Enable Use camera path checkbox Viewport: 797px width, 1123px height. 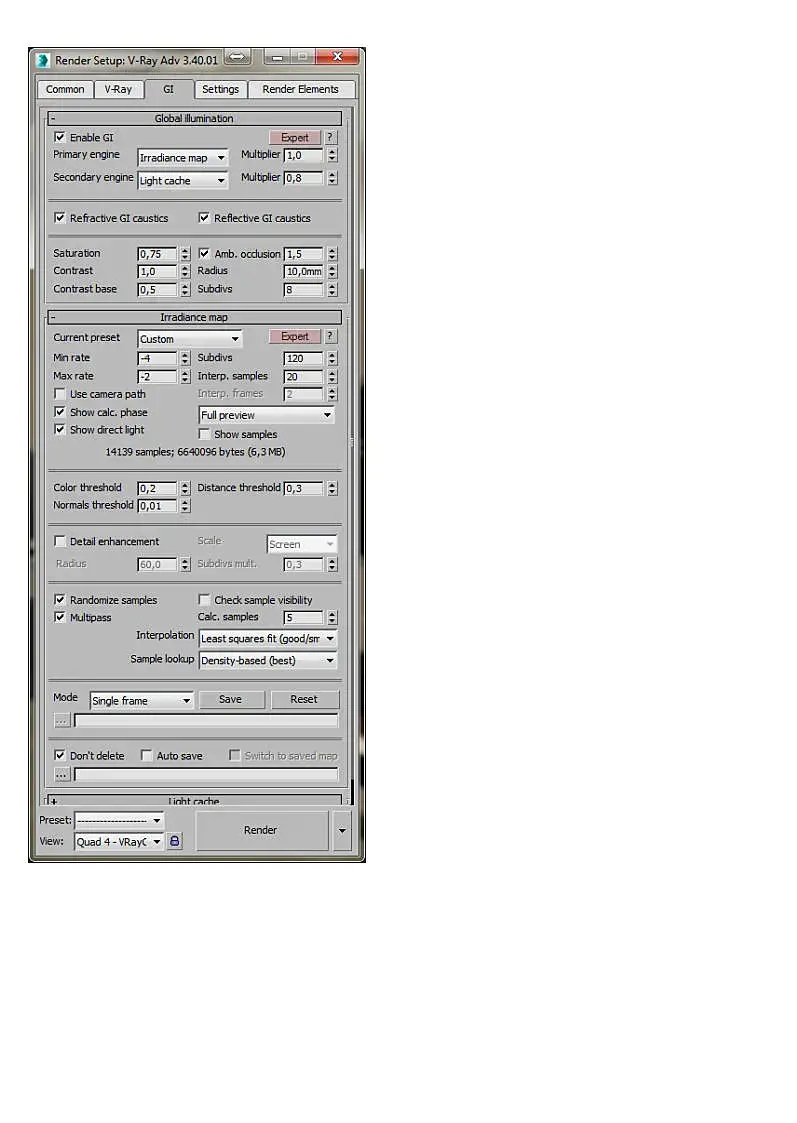coord(60,394)
